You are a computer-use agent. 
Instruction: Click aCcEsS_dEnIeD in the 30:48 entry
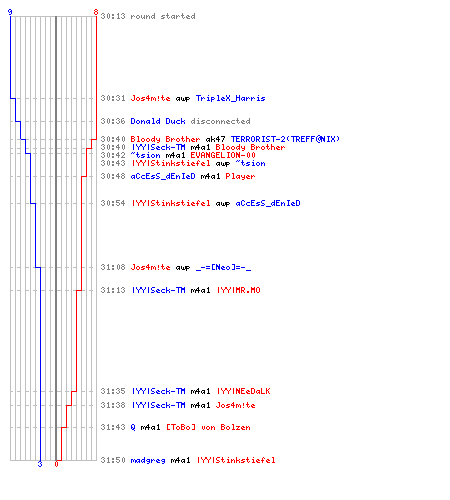tap(163, 176)
